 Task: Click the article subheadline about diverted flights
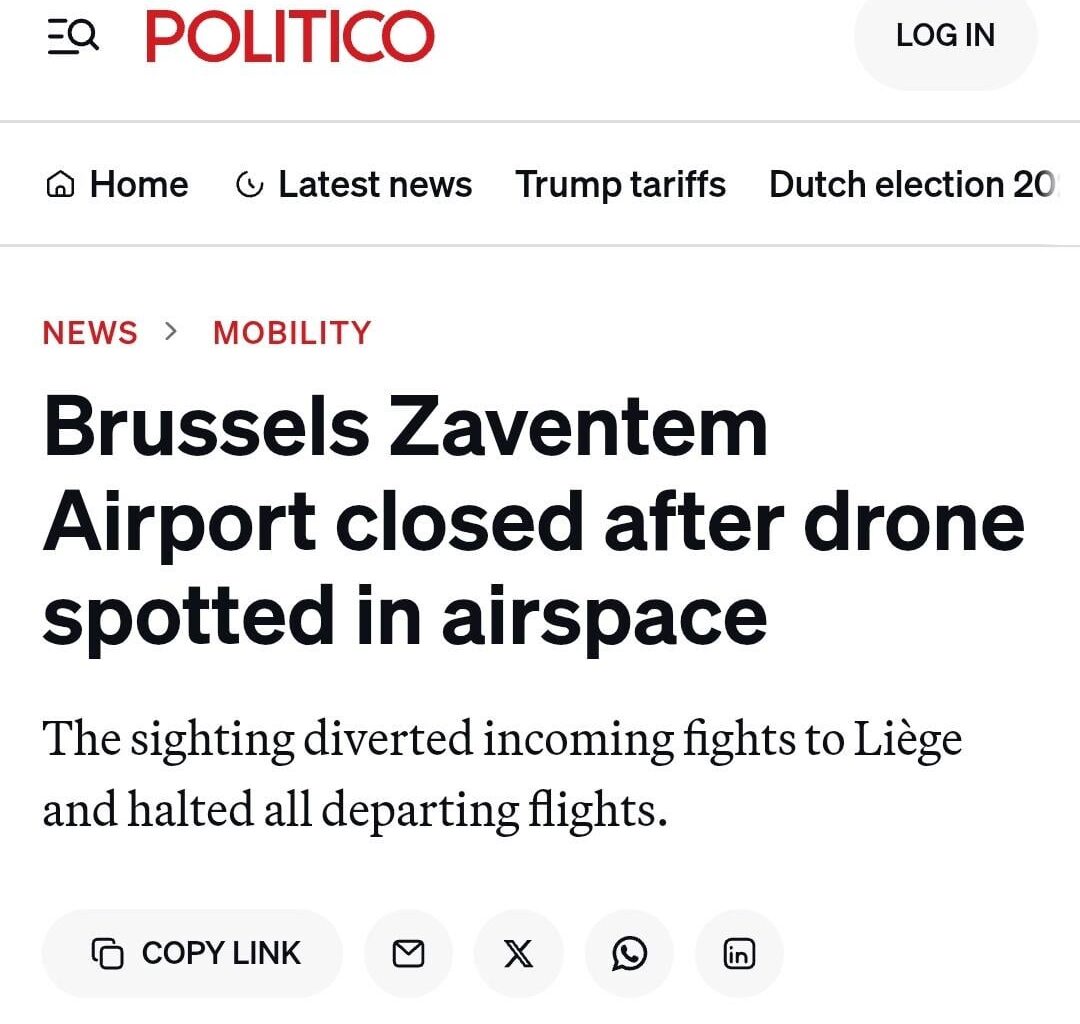[x=502, y=774]
